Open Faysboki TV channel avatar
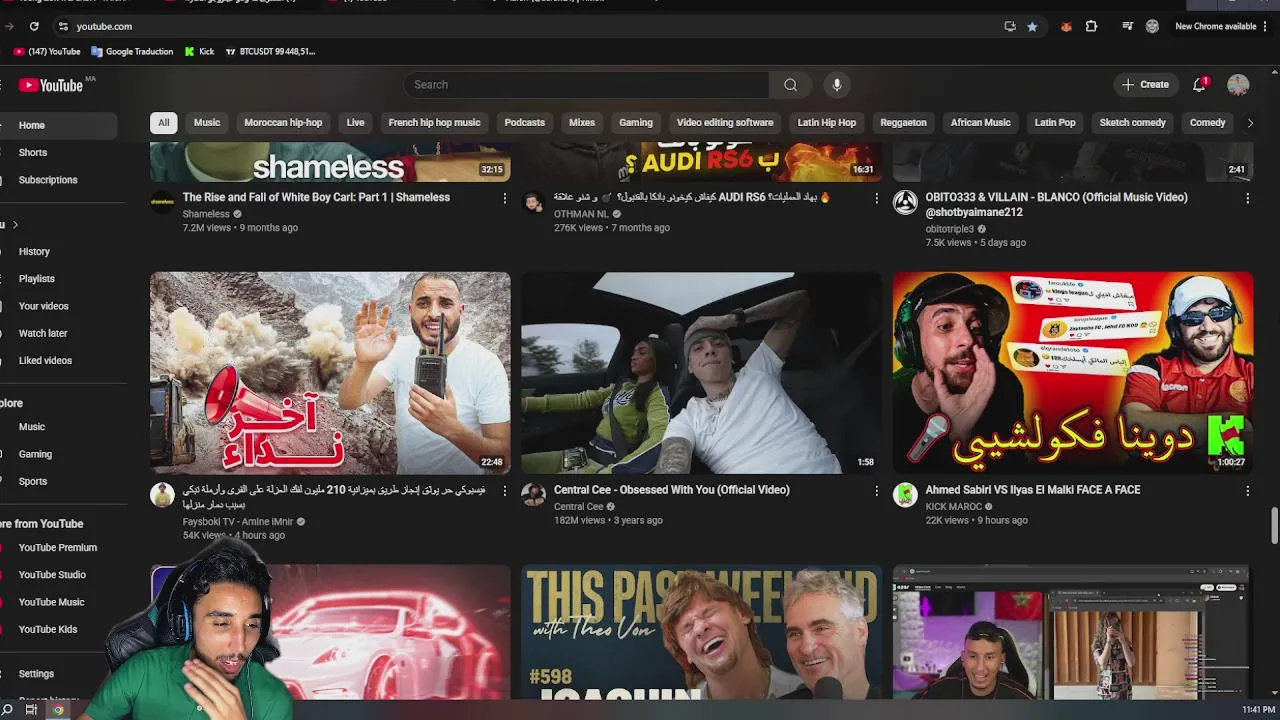This screenshot has height=720, width=1280. click(162, 495)
